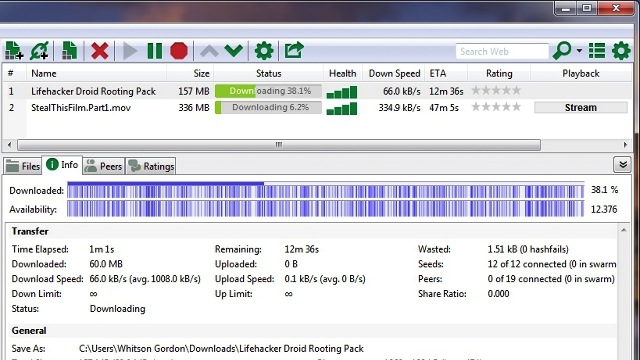Switch to the Peers tab
This screenshot has width=640, height=360.
(104, 166)
